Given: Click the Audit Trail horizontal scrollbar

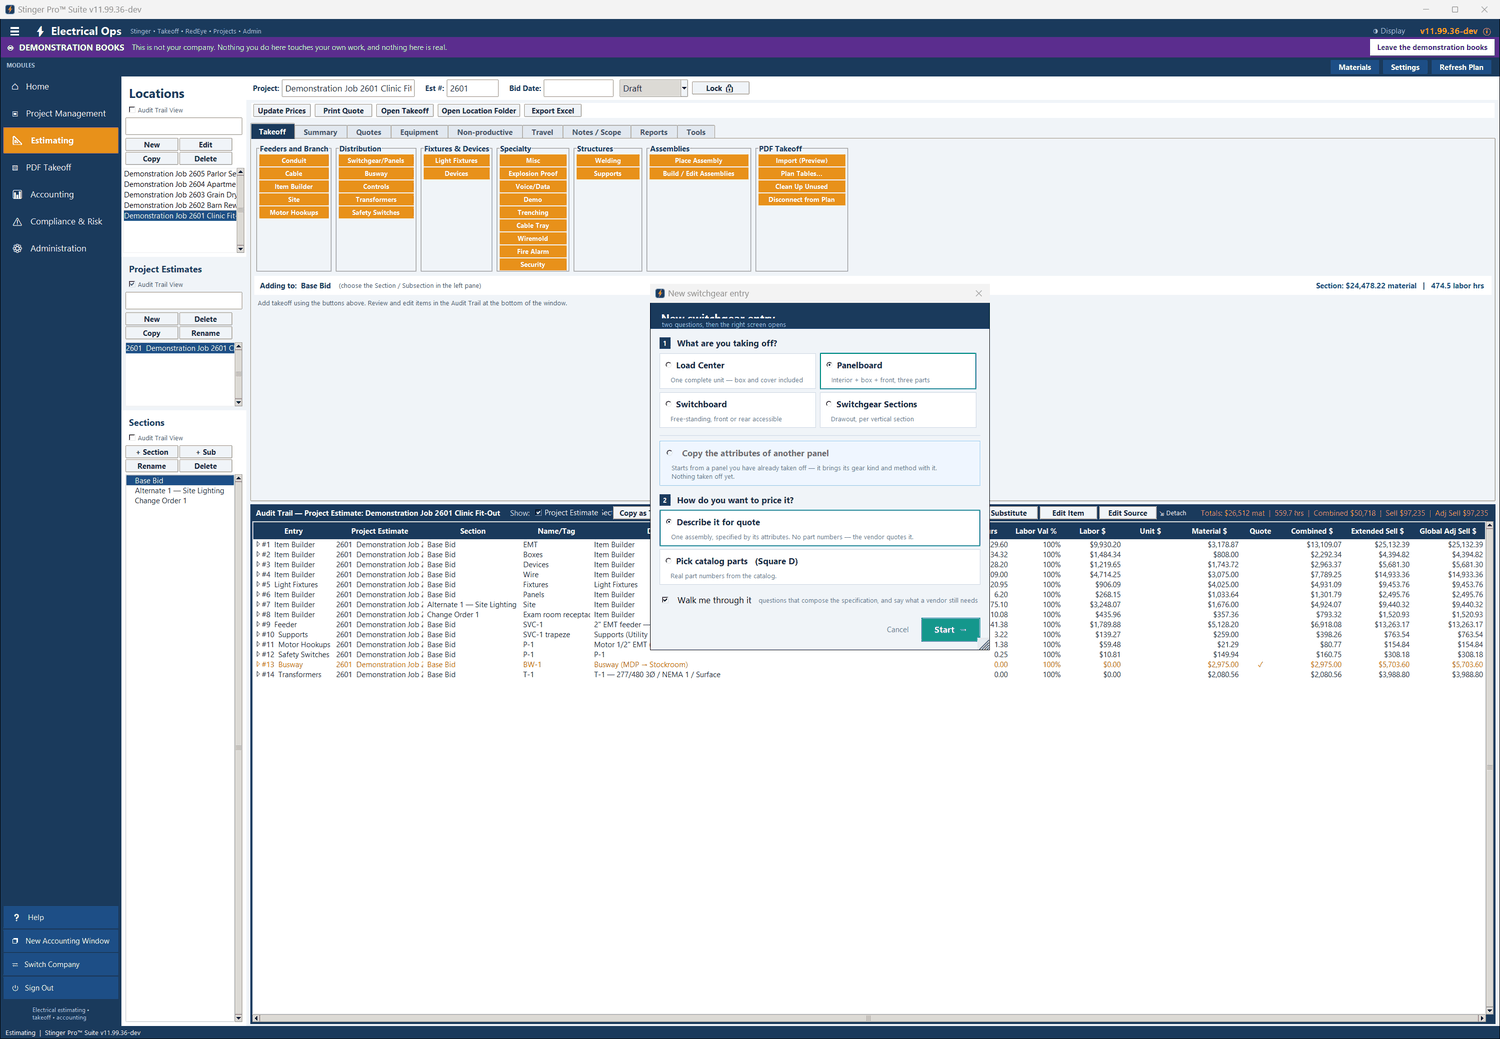Looking at the screenshot, I should tap(868, 1018).
